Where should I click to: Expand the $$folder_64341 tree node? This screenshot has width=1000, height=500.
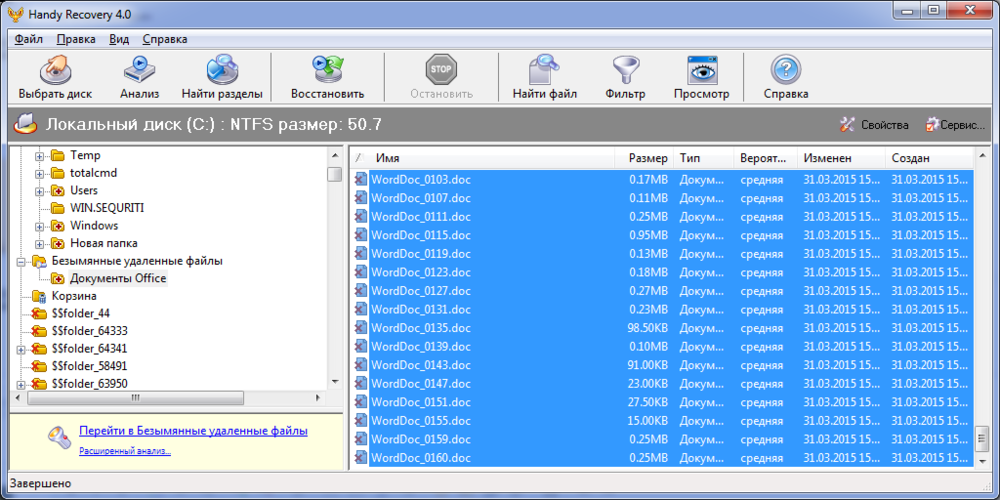[23, 349]
